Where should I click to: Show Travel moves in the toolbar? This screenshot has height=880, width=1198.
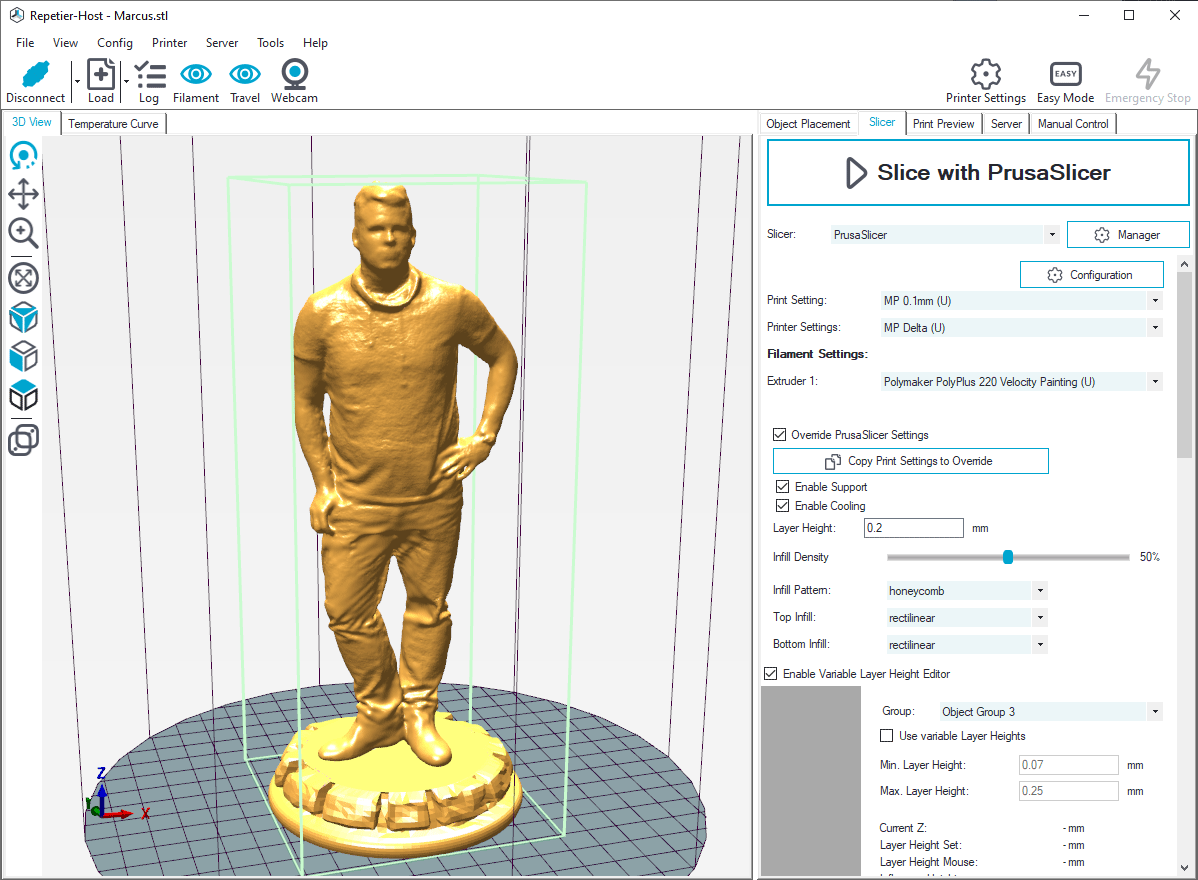click(x=244, y=80)
